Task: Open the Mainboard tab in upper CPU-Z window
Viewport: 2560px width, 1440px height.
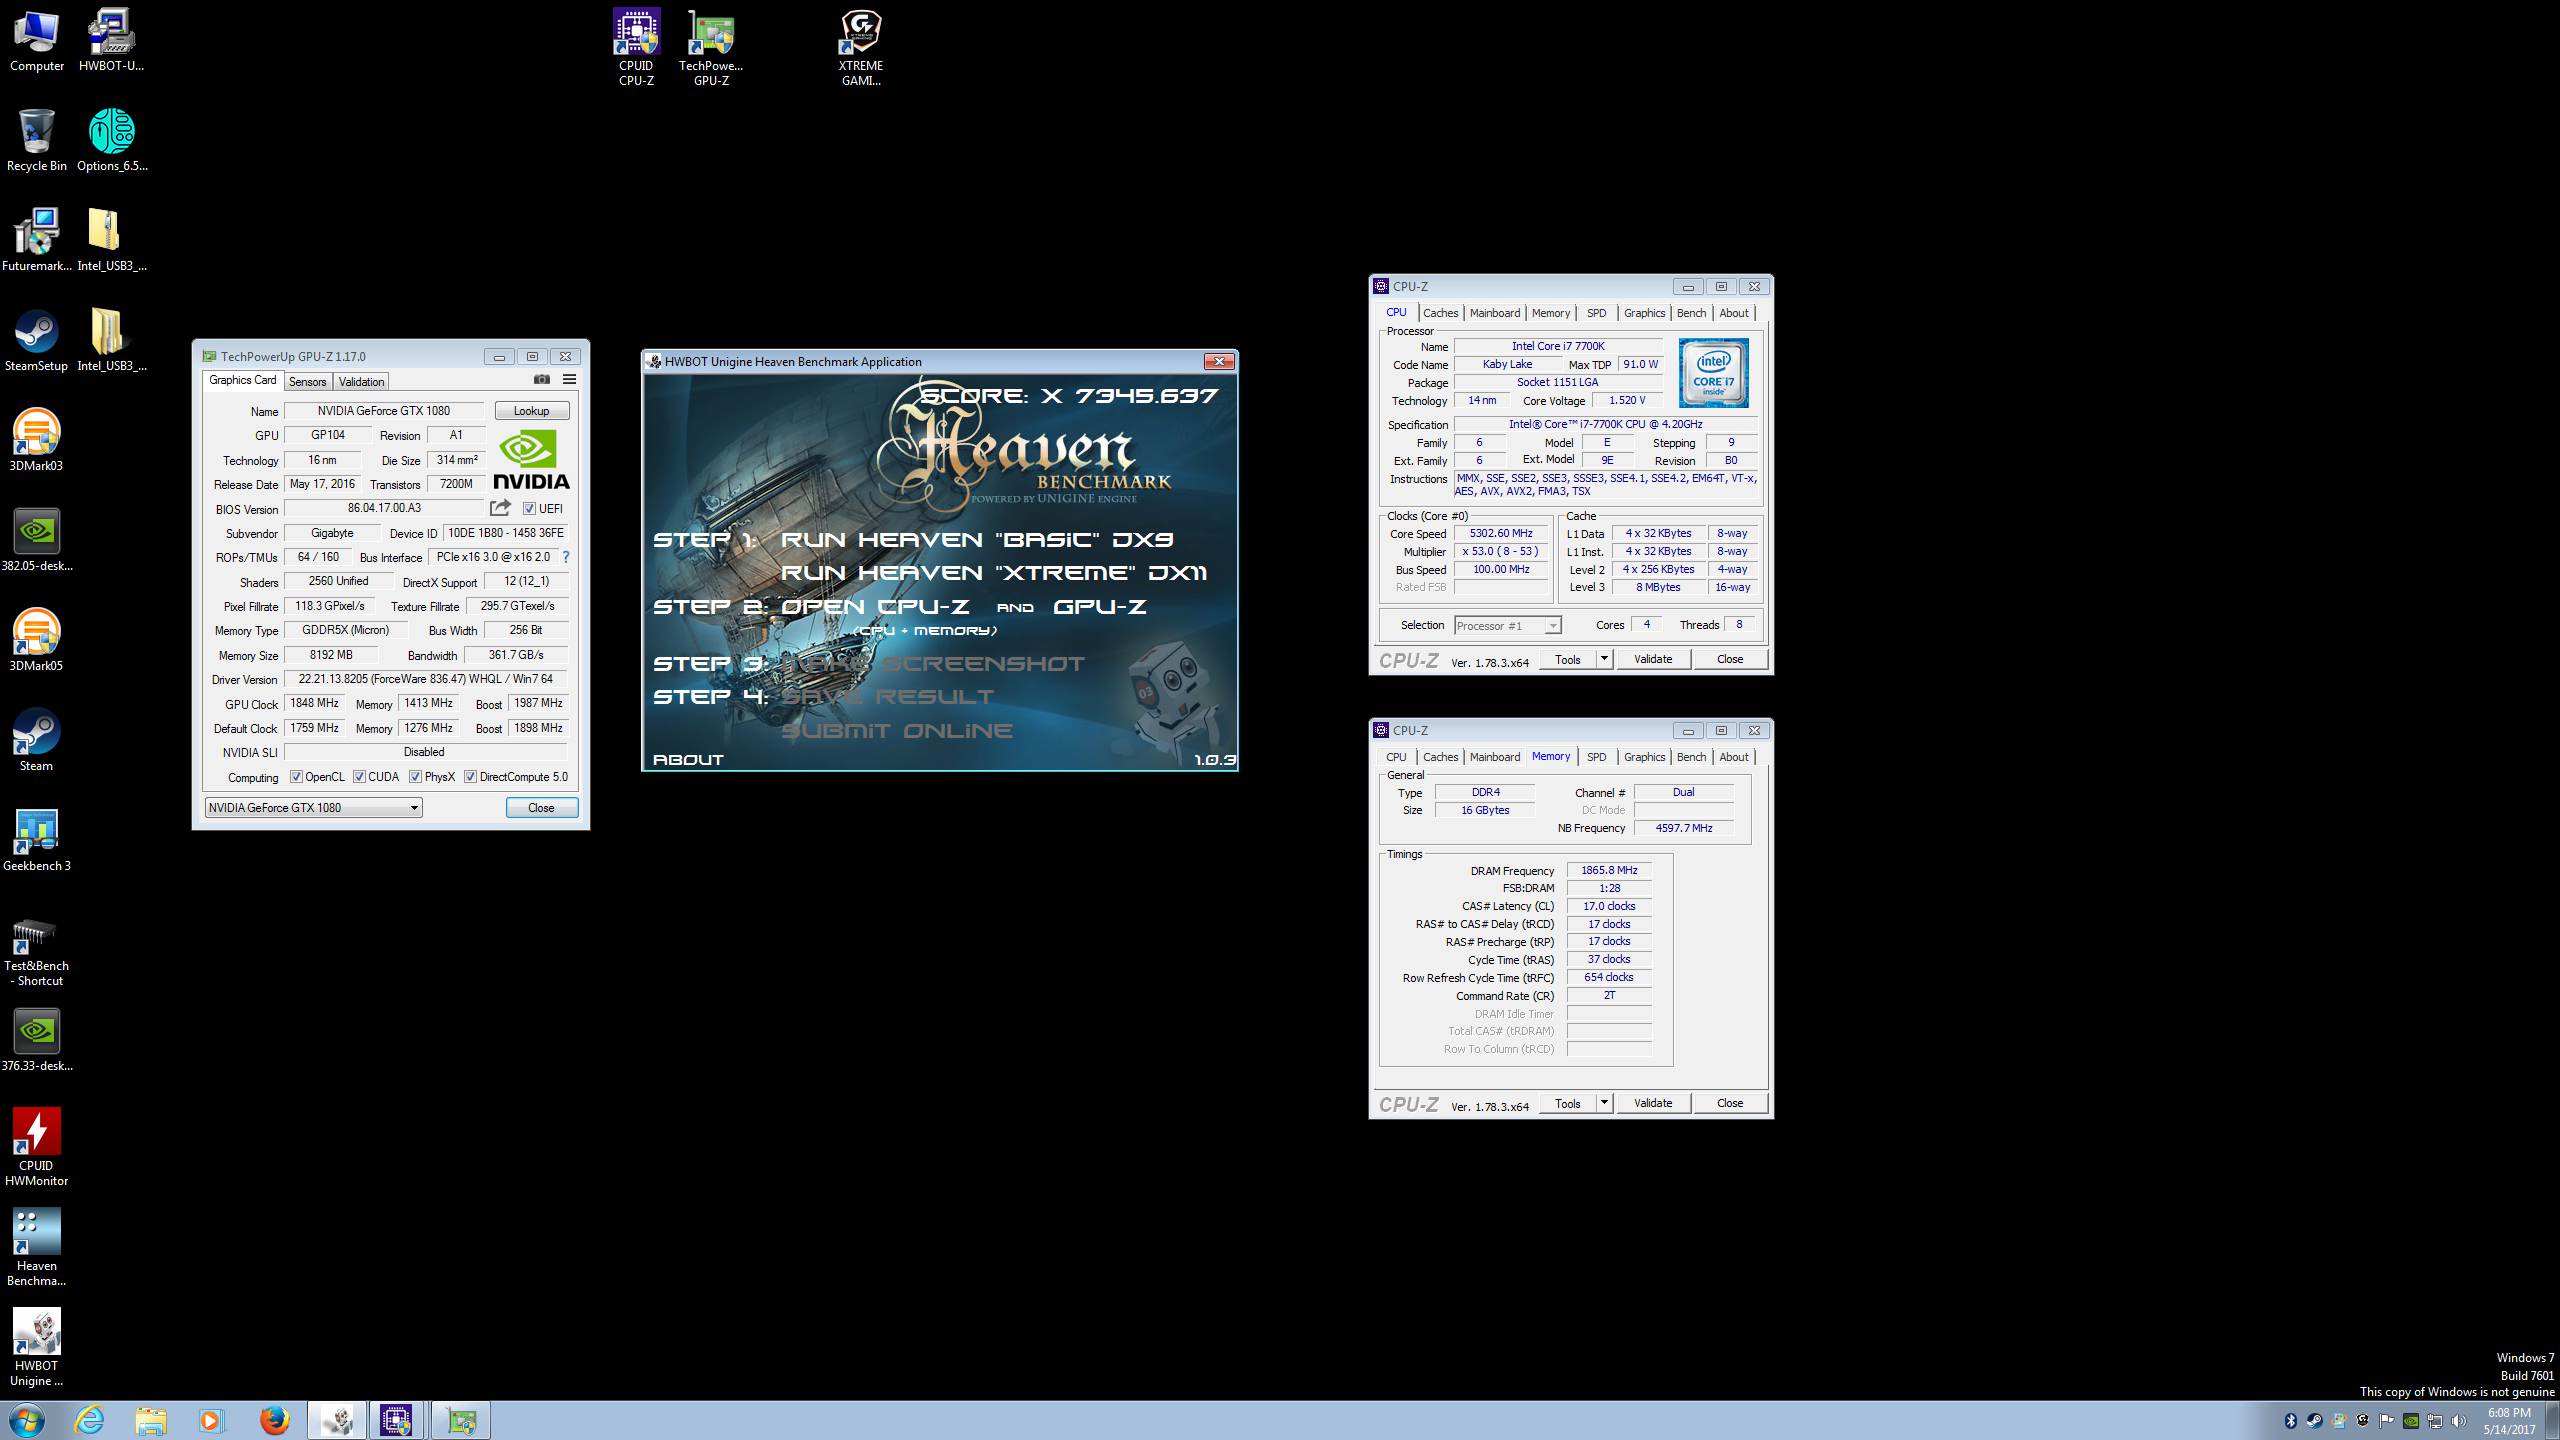Action: coord(1494,313)
